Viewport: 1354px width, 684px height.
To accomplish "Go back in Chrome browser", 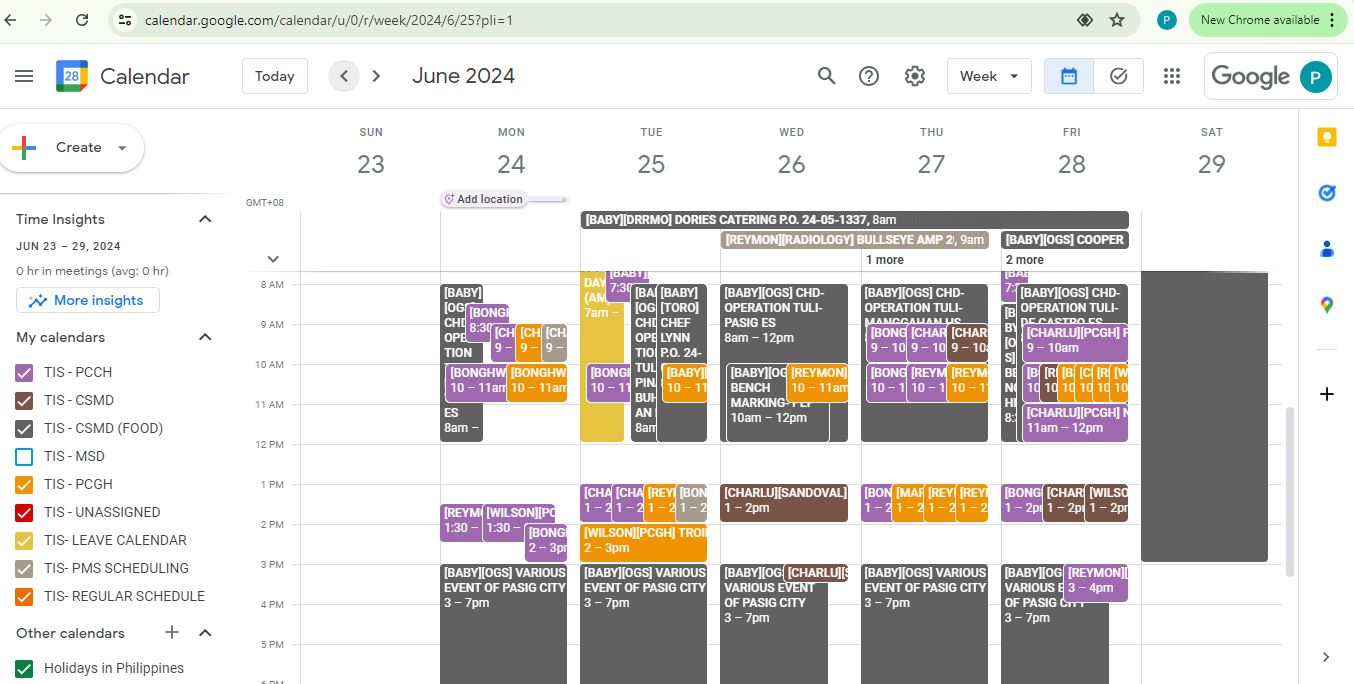I will (12, 20).
